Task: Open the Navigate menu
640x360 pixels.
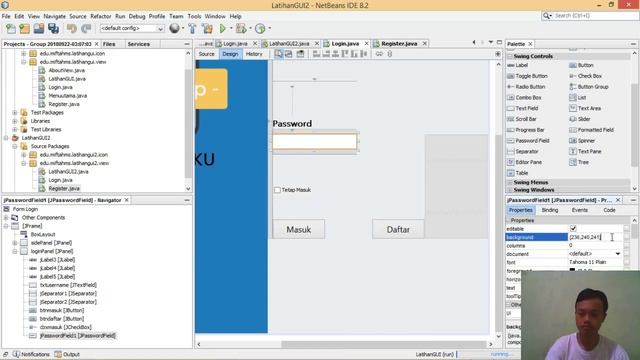Action: 54,16
